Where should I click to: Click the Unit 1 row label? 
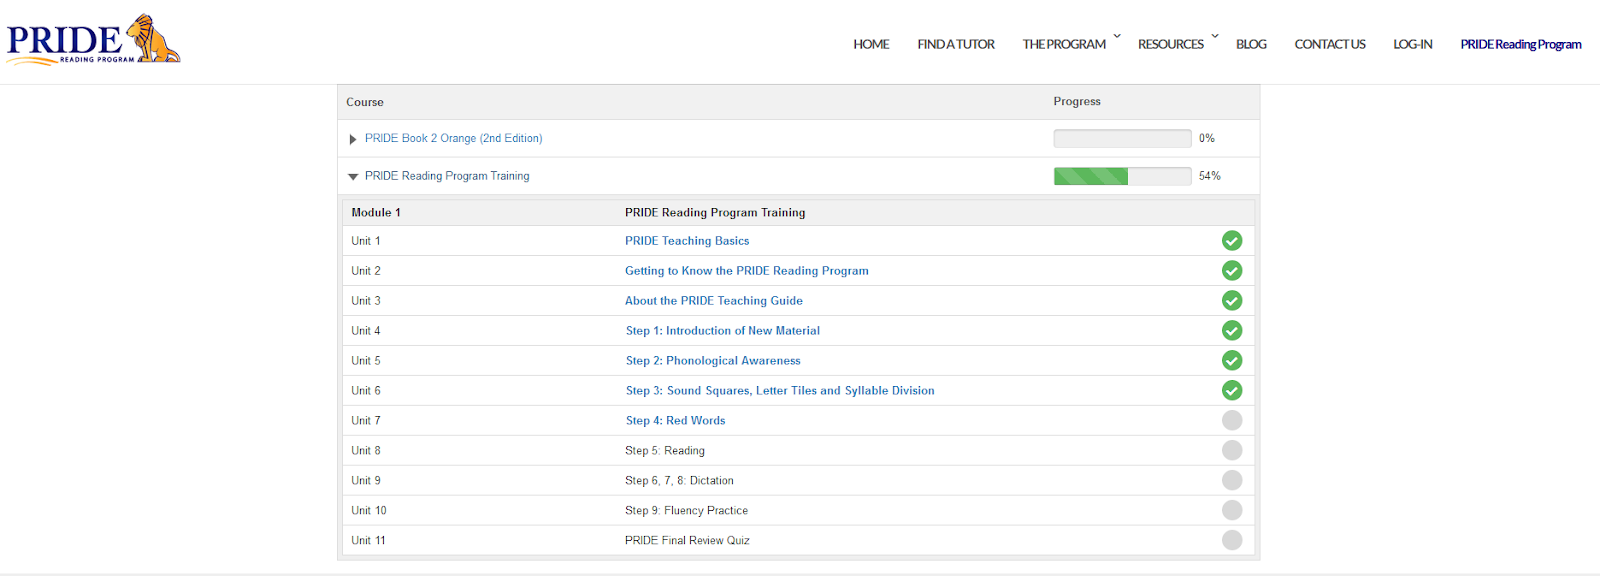[x=366, y=241]
